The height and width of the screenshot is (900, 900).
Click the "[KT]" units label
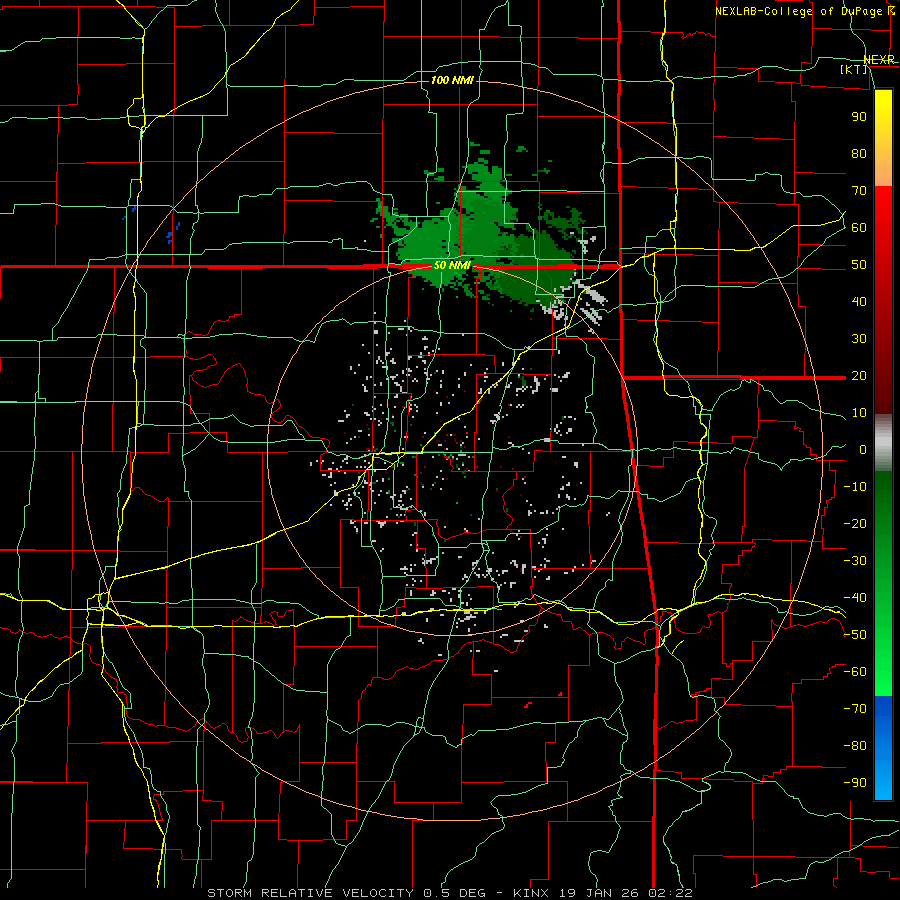854,69
